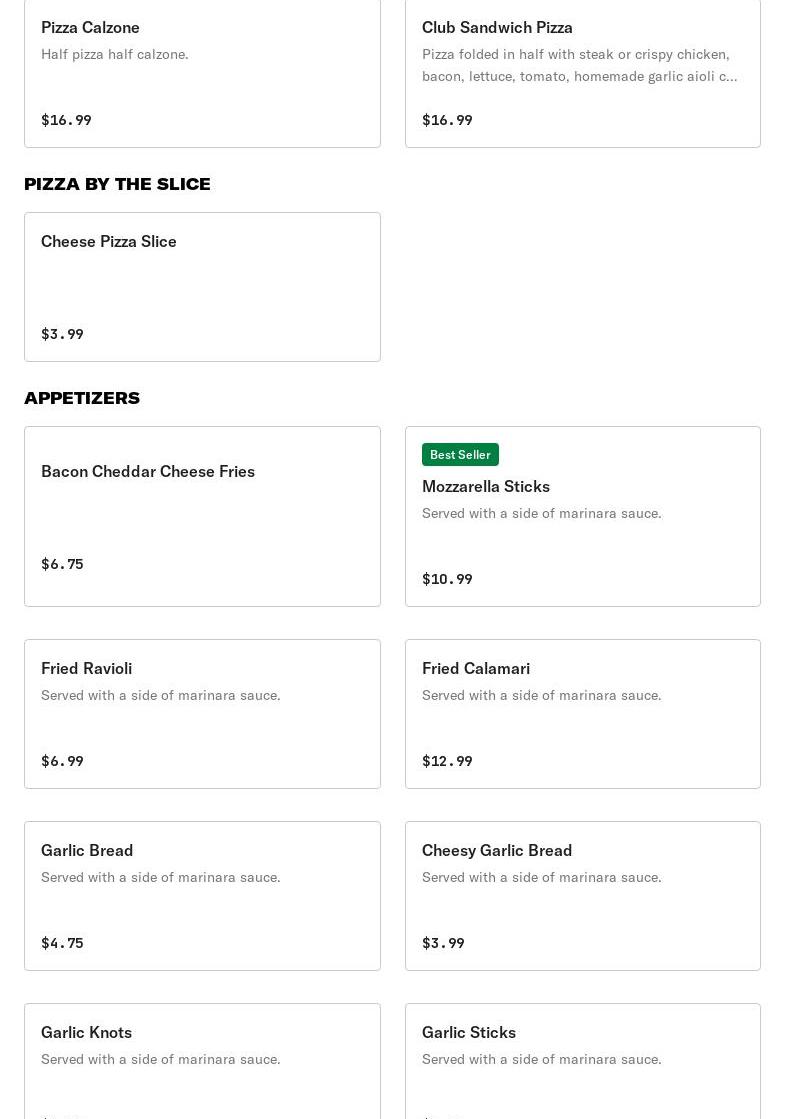Viewport: 785px width, 1119px height.
Task: Click the Pizza By The Slice heading
Action: [x=117, y=184]
